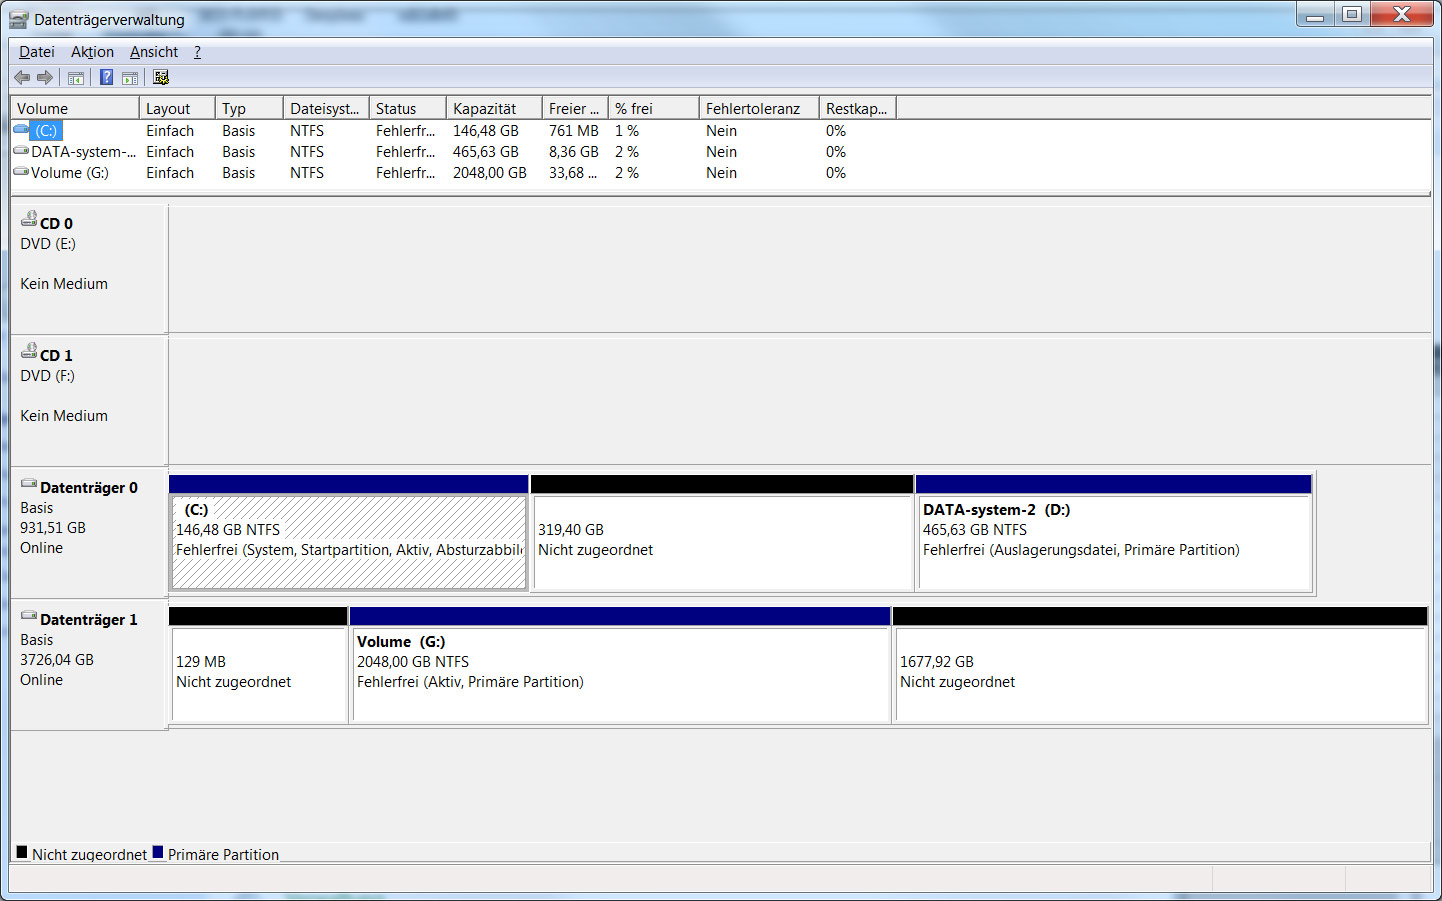Open the settings icon in the toolbar
The width and height of the screenshot is (1442, 901).
click(161, 78)
